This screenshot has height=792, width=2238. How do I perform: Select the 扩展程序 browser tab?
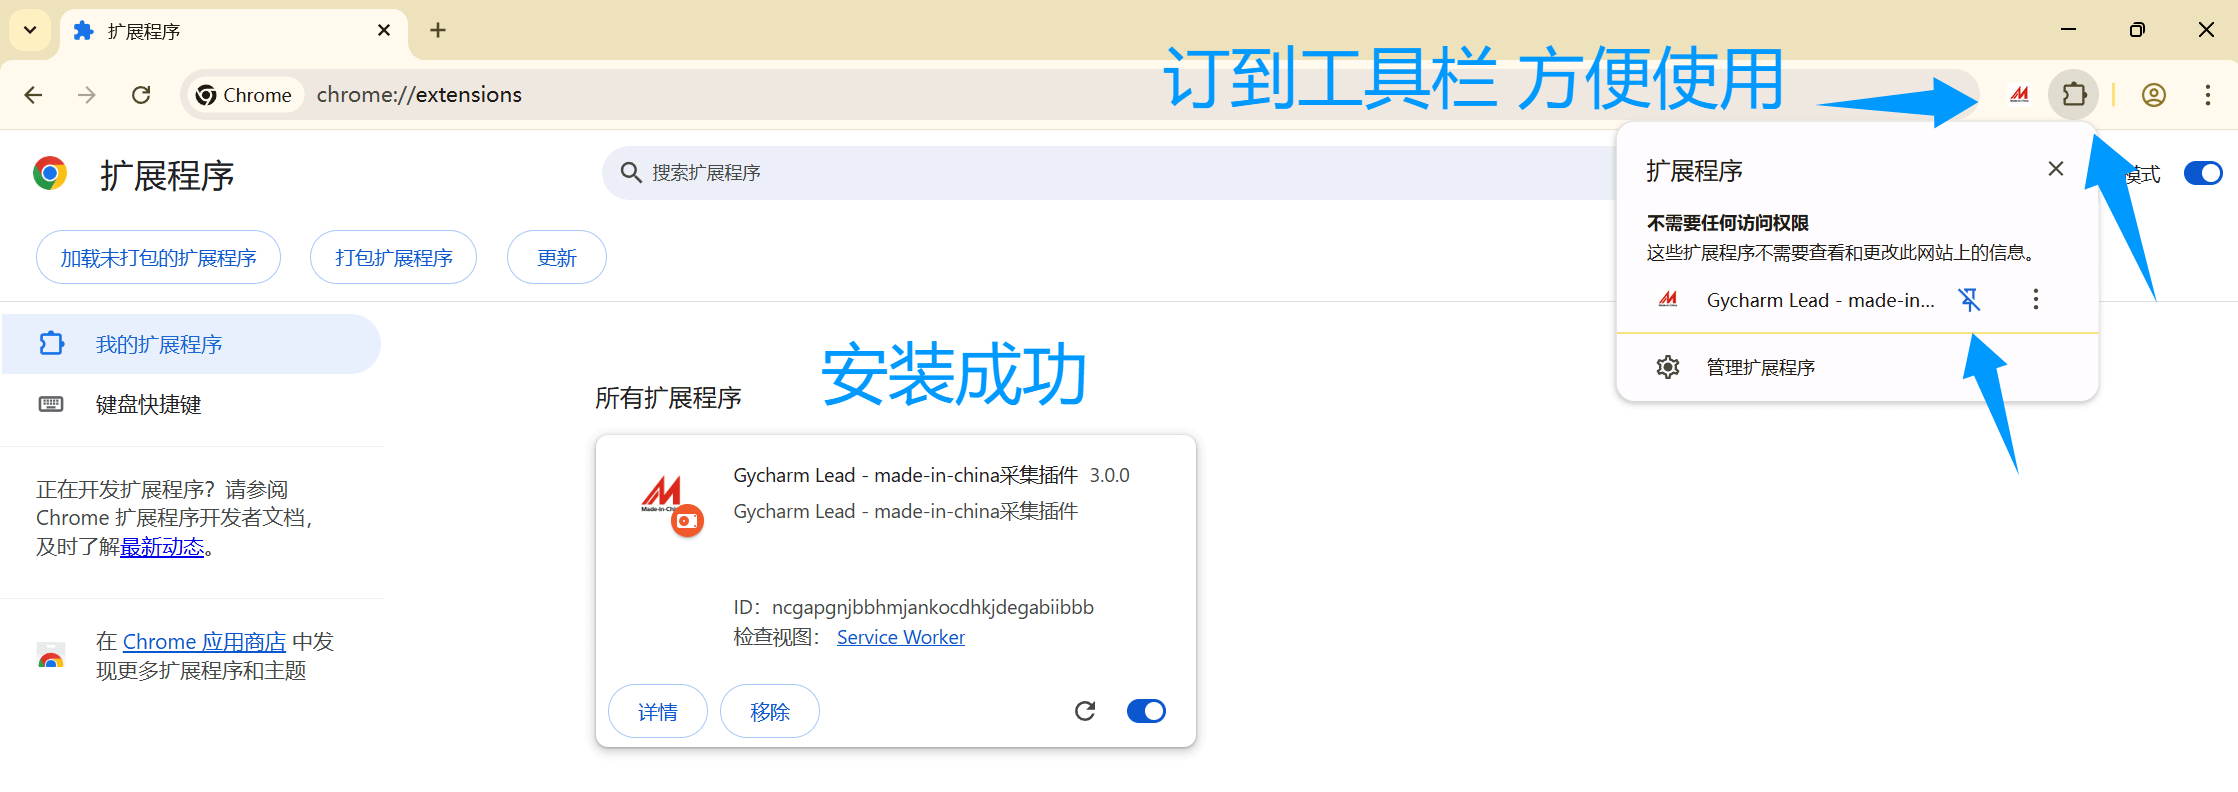pyautogui.click(x=233, y=31)
